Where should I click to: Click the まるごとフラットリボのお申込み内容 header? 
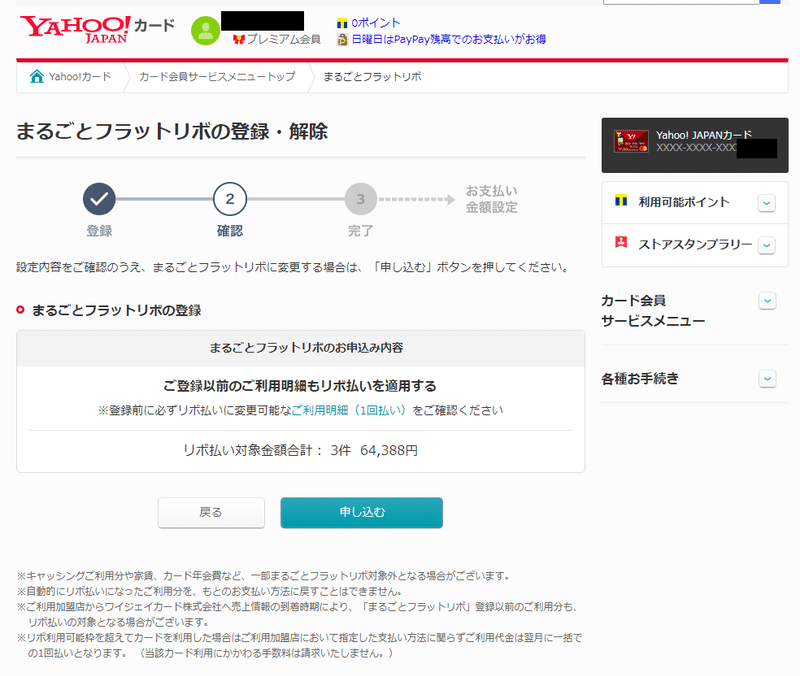point(306,348)
